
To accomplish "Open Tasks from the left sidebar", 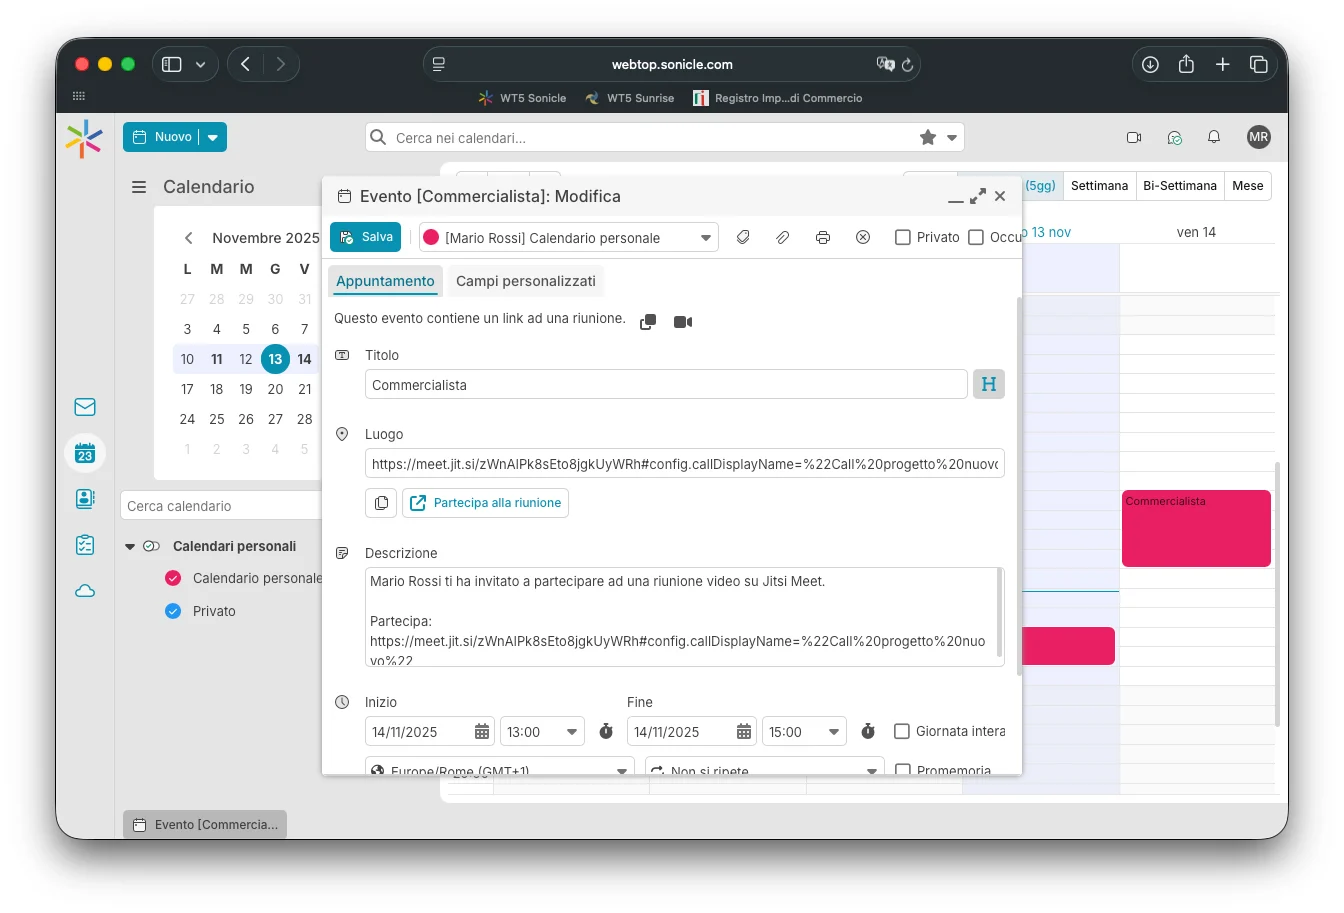I will tap(85, 545).
